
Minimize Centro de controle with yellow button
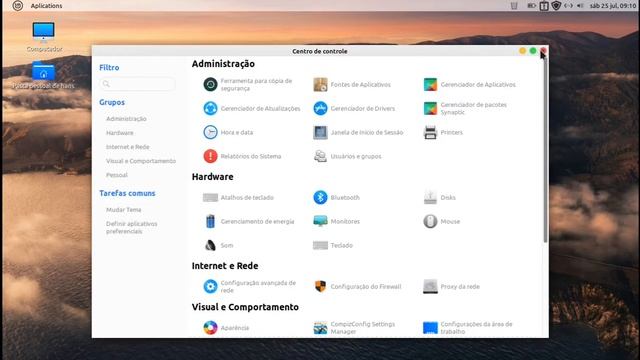click(x=522, y=51)
